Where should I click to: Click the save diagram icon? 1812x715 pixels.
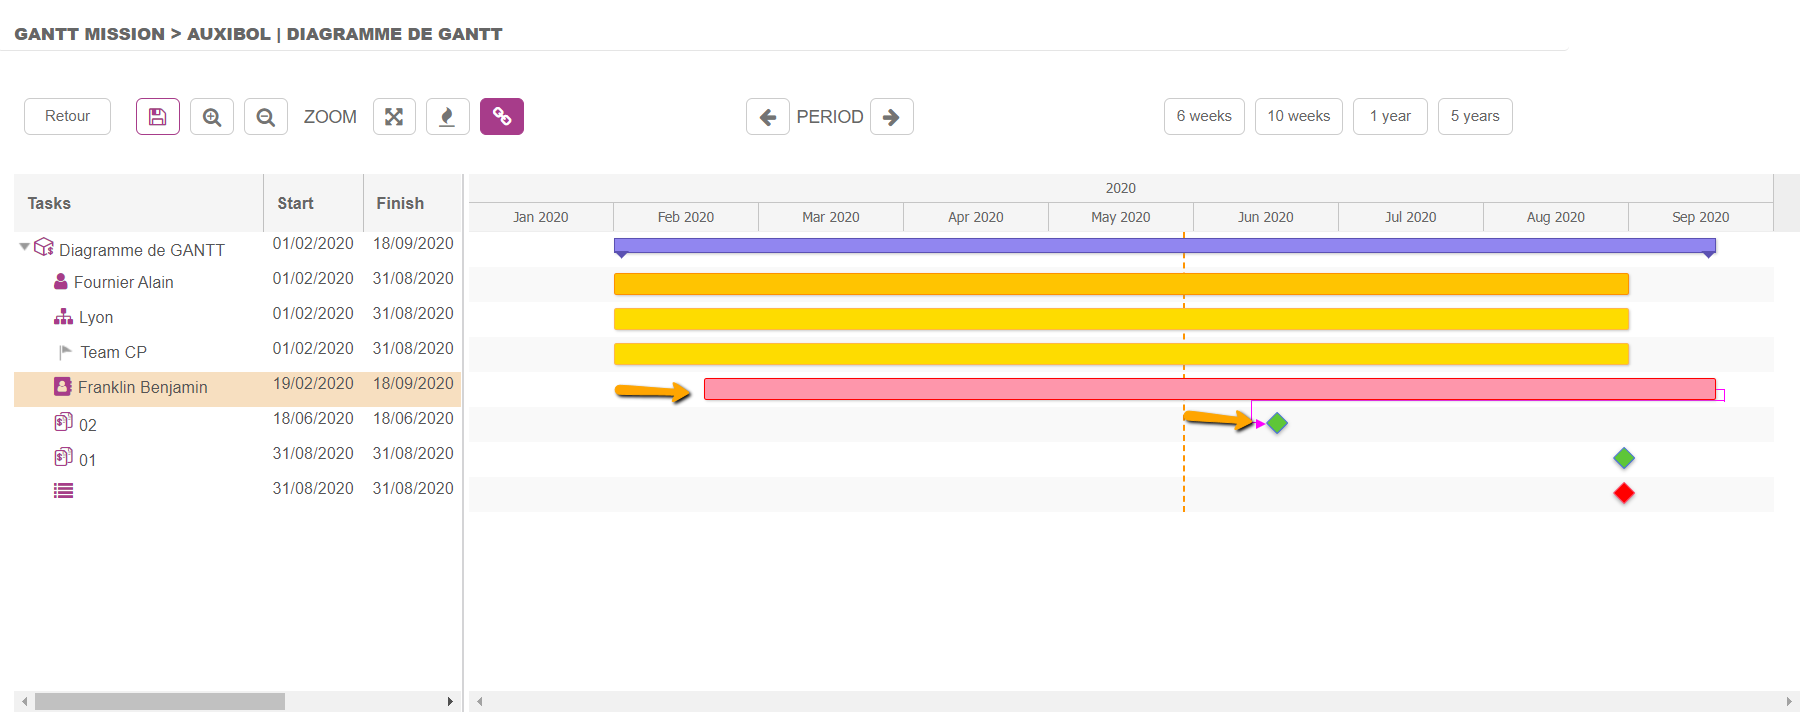click(158, 117)
